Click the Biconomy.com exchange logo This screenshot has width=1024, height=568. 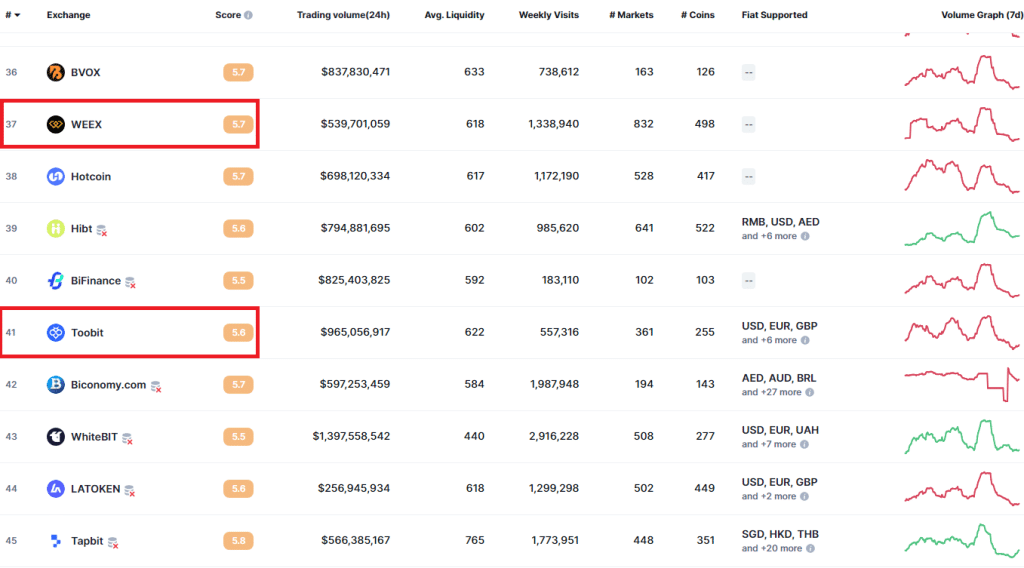coord(56,385)
